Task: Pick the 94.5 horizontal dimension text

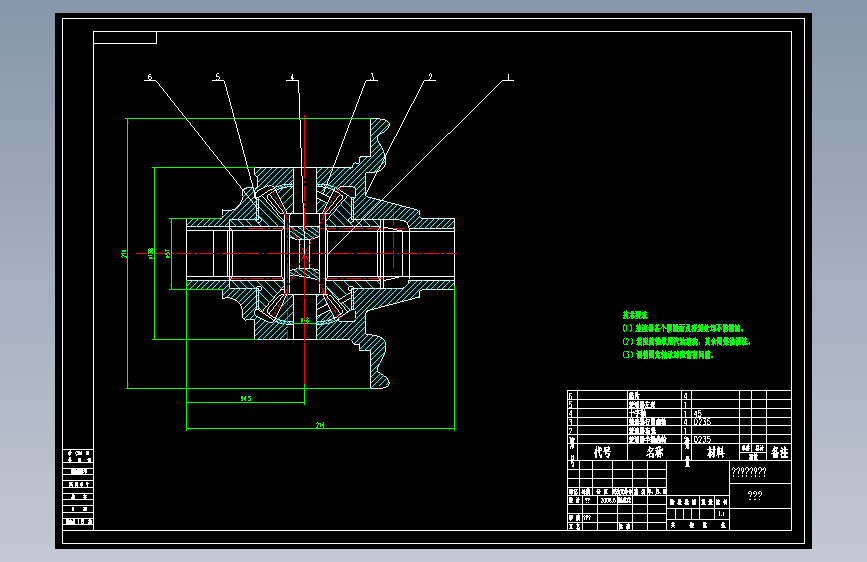Action: tap(246, 398)
